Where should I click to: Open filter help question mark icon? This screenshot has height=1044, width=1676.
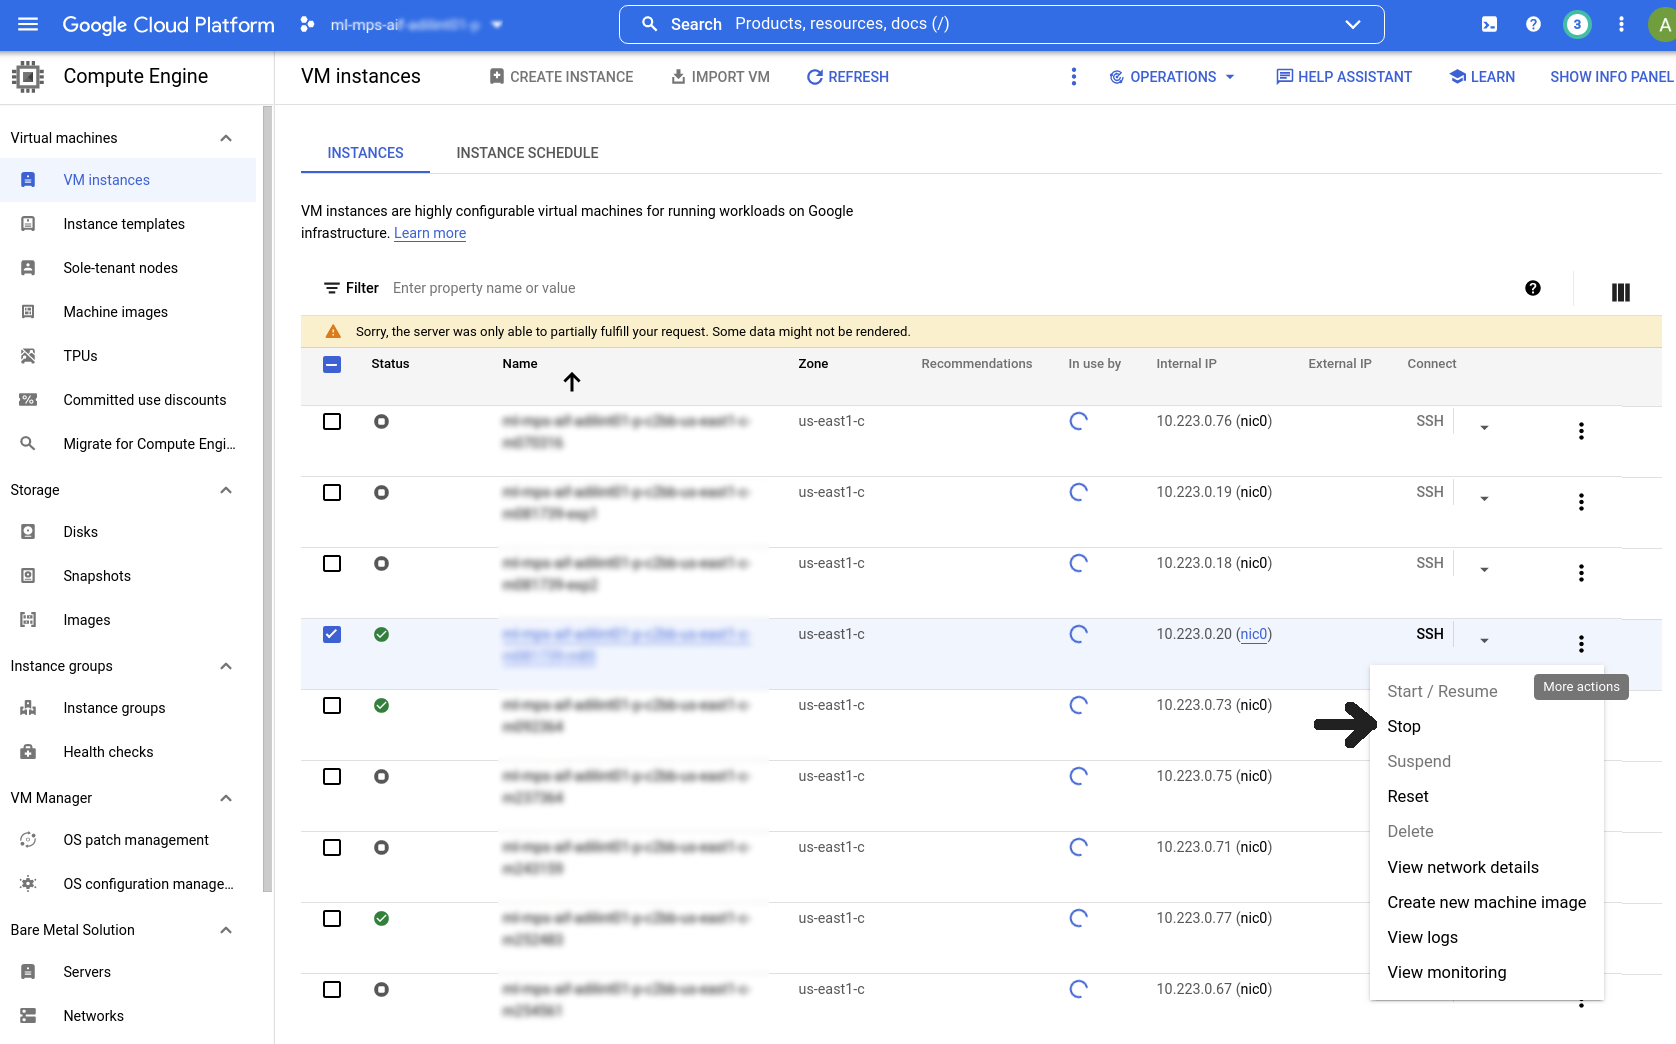(1533, 288)
